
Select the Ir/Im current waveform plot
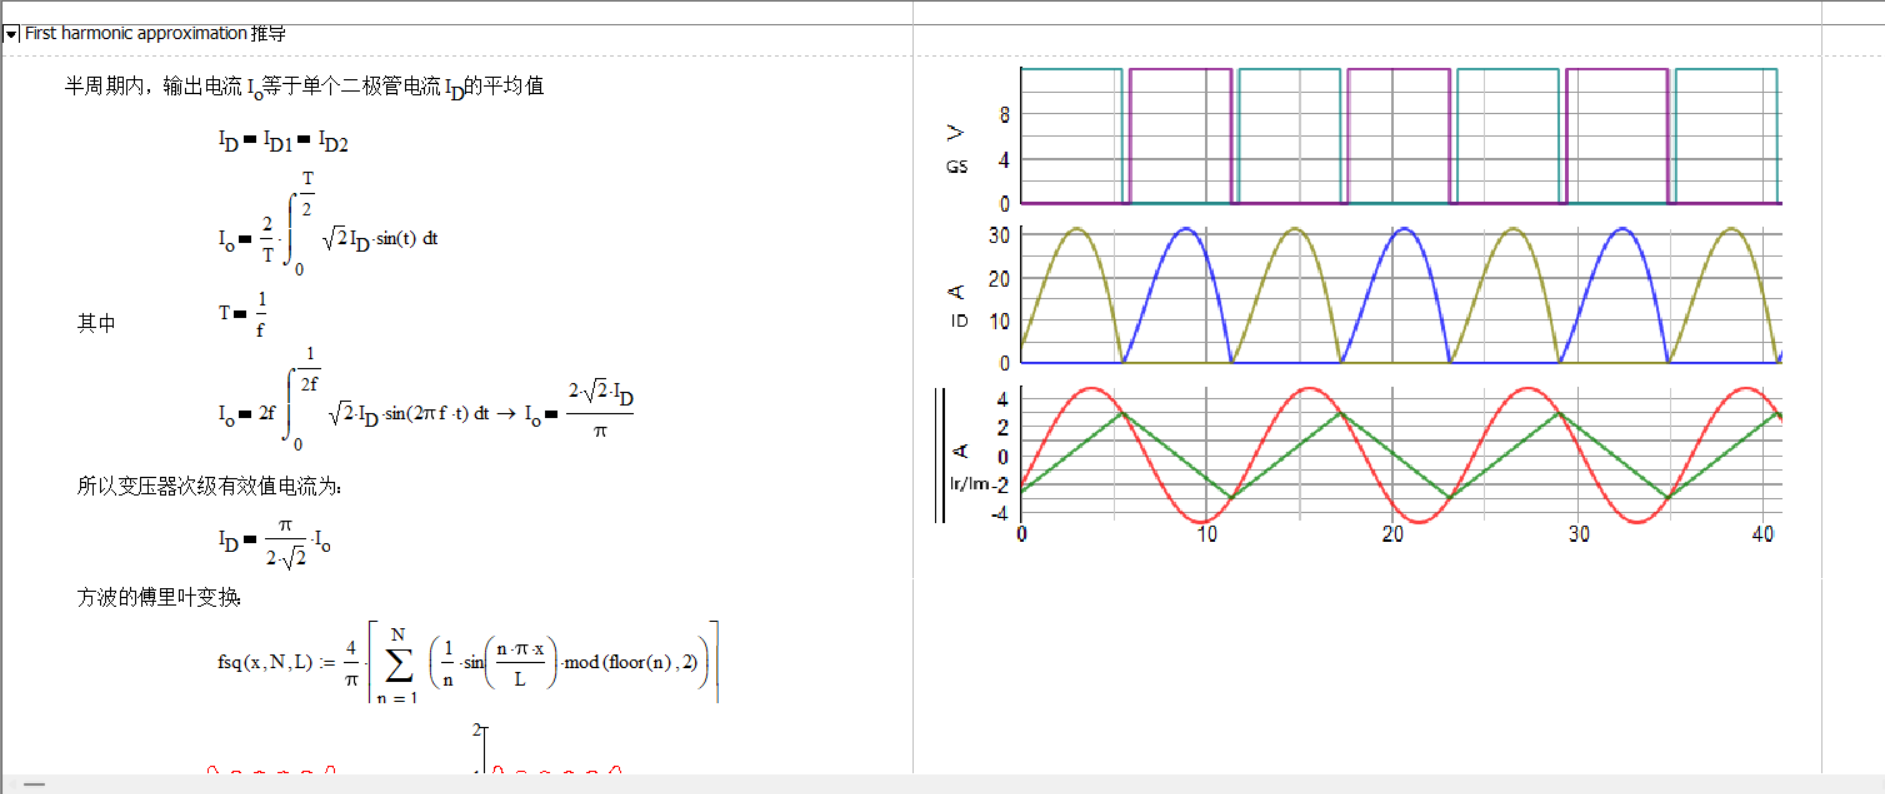[x=1400, y=455]
